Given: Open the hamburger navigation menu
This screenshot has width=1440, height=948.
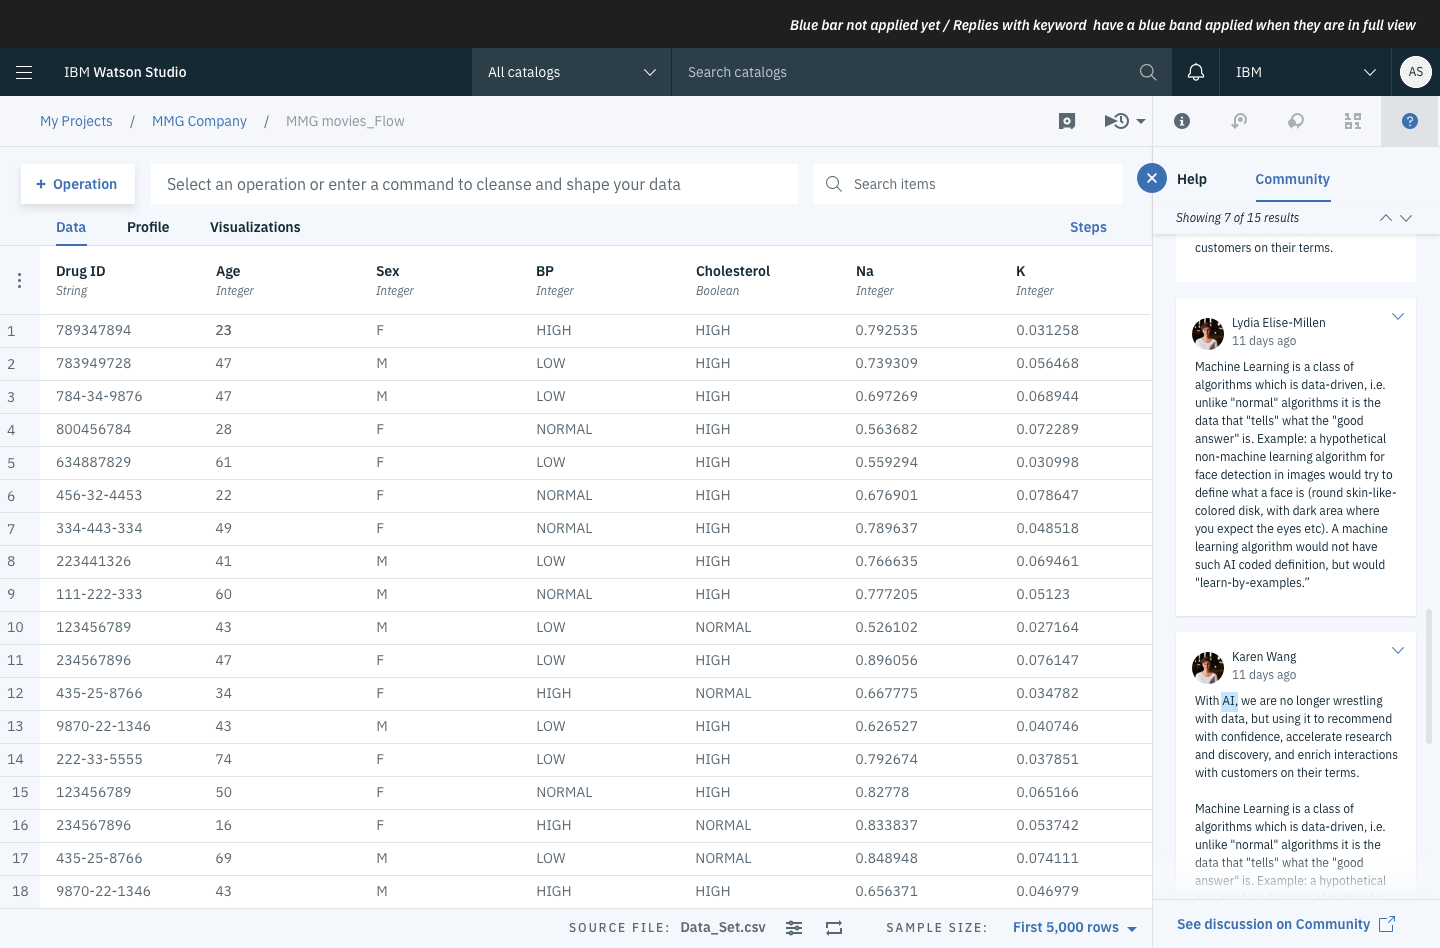Looking at the screenshot, I should pos(24,72).
